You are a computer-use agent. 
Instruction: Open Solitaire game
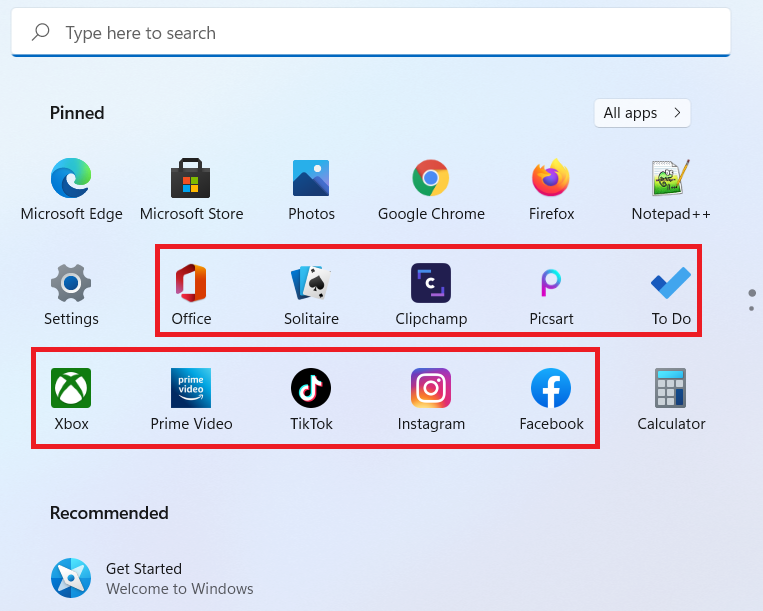(x=311, y=294)
